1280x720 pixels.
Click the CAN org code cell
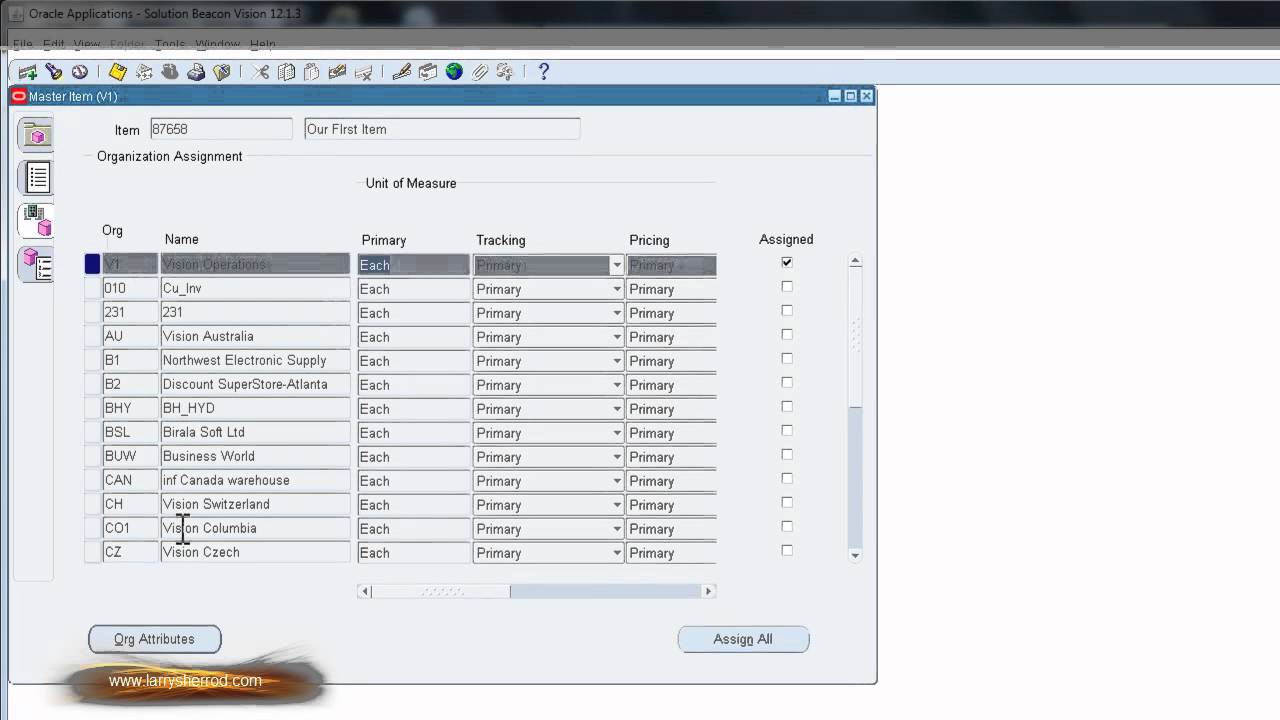click(130, 480)
